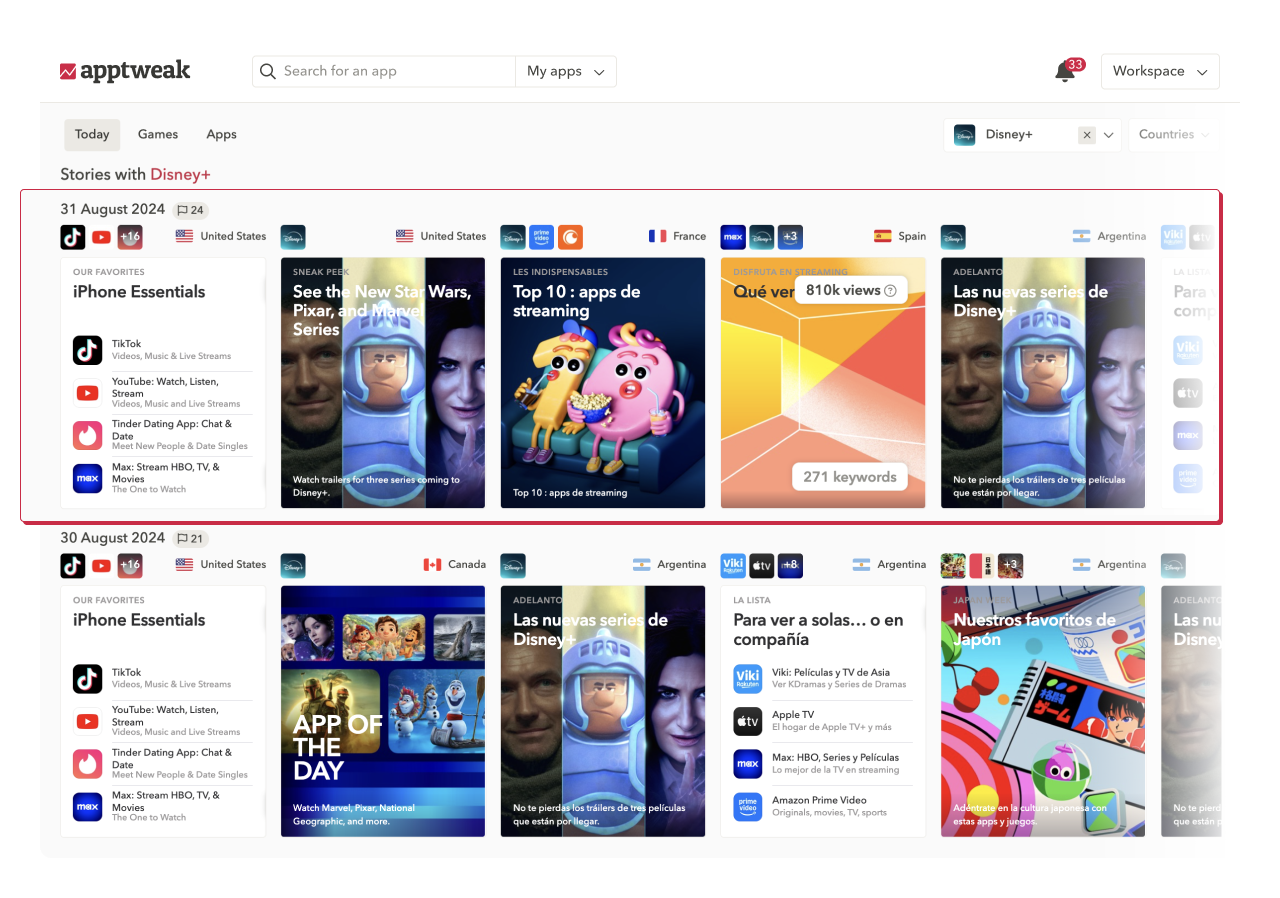Click Viki: Películas y TV de Asia

(831, 673)
